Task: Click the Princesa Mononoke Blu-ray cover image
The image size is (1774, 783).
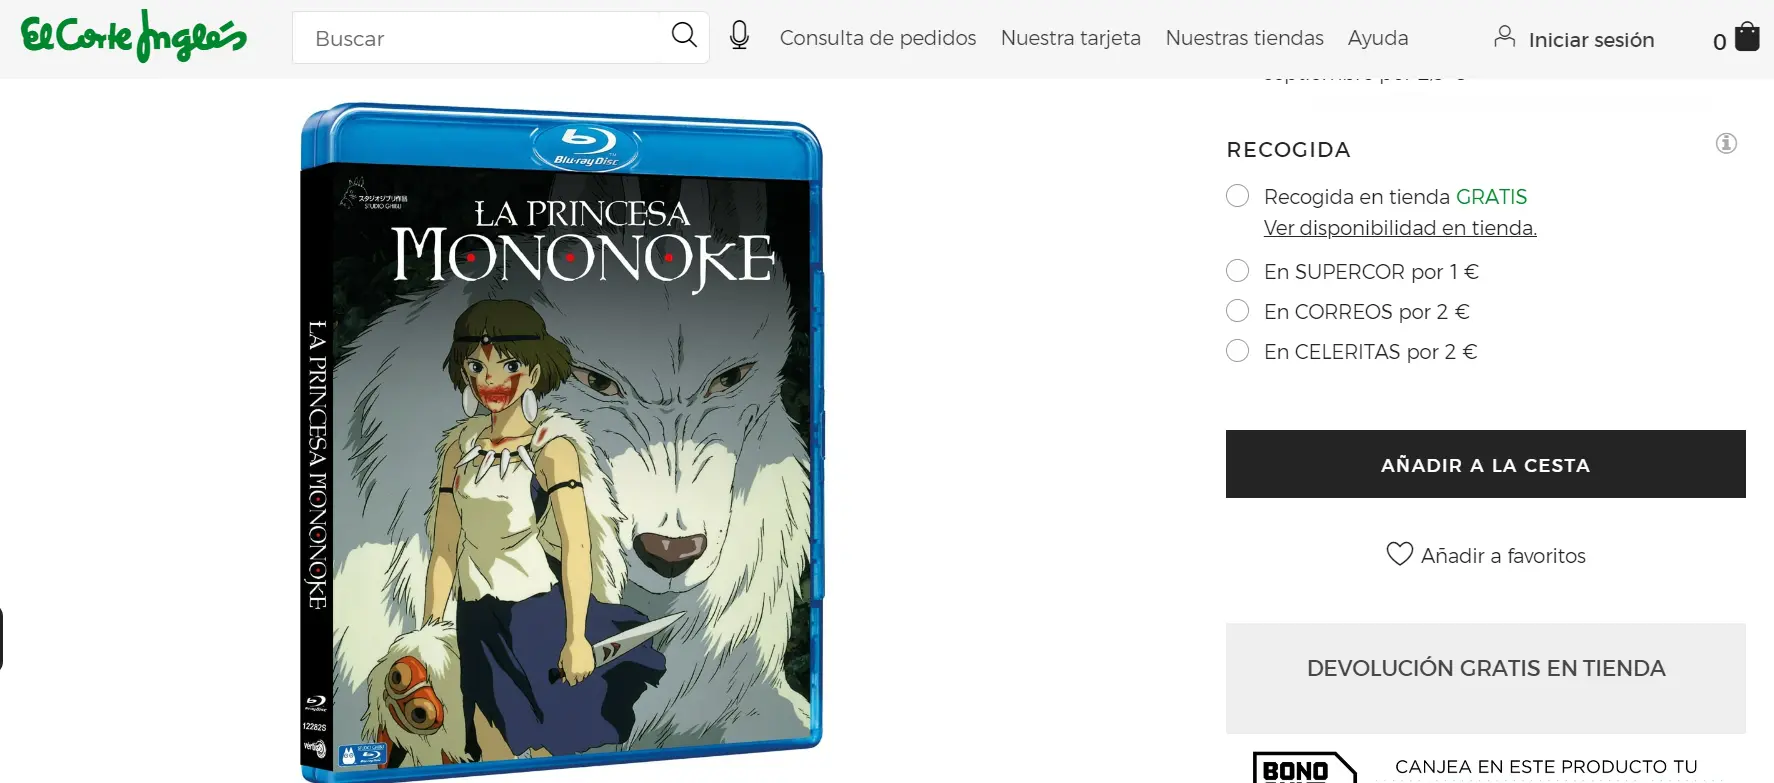Action: (x=562, y=442)
